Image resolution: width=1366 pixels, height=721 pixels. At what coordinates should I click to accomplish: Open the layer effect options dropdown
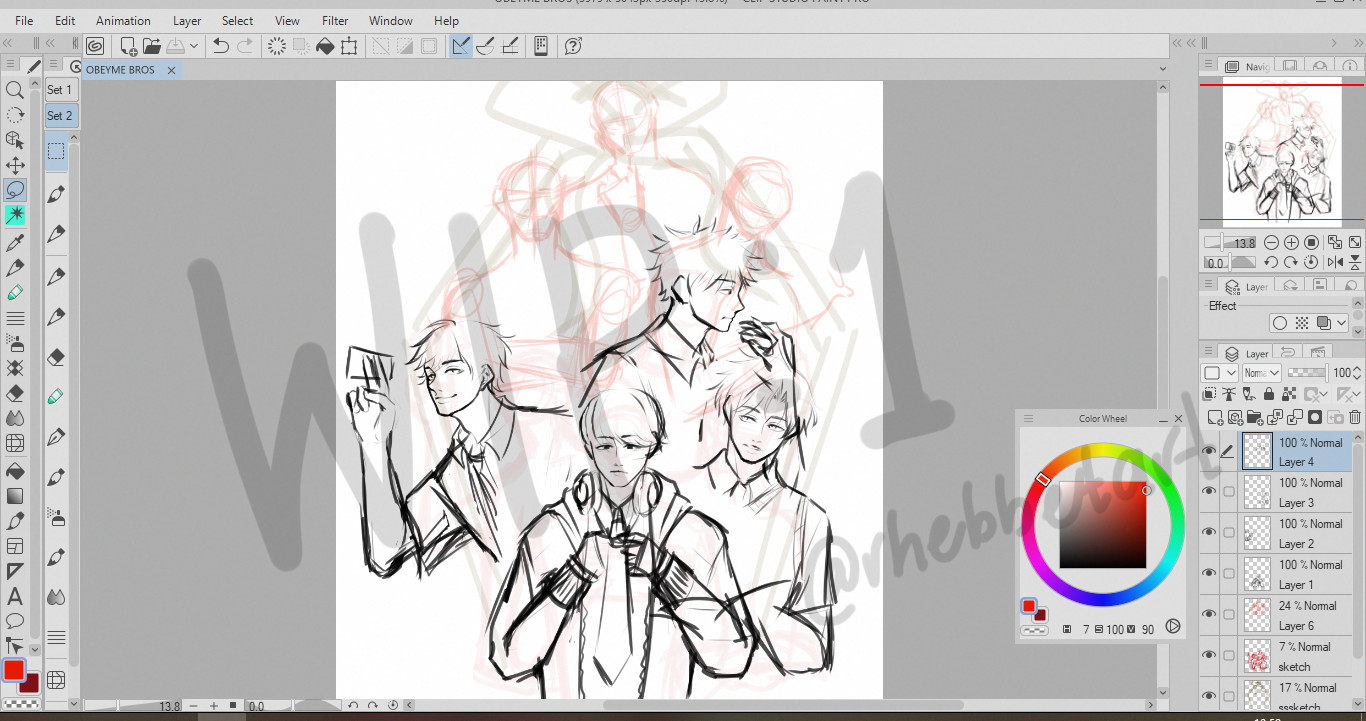tap(1341, 323)
